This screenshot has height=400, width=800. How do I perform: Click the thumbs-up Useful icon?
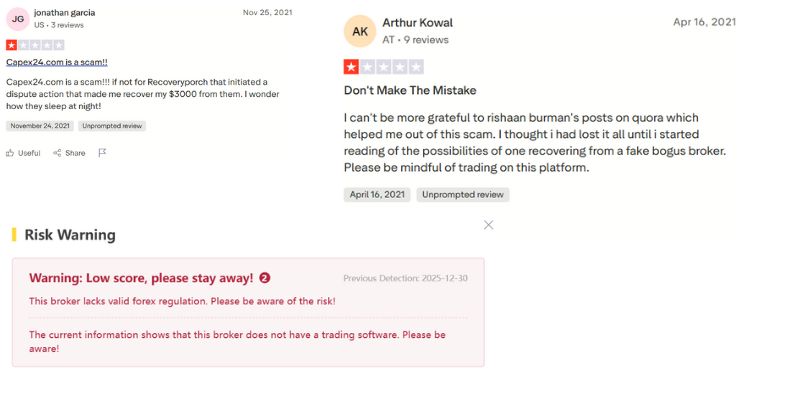pyautogui.click(x=10, y=153)
